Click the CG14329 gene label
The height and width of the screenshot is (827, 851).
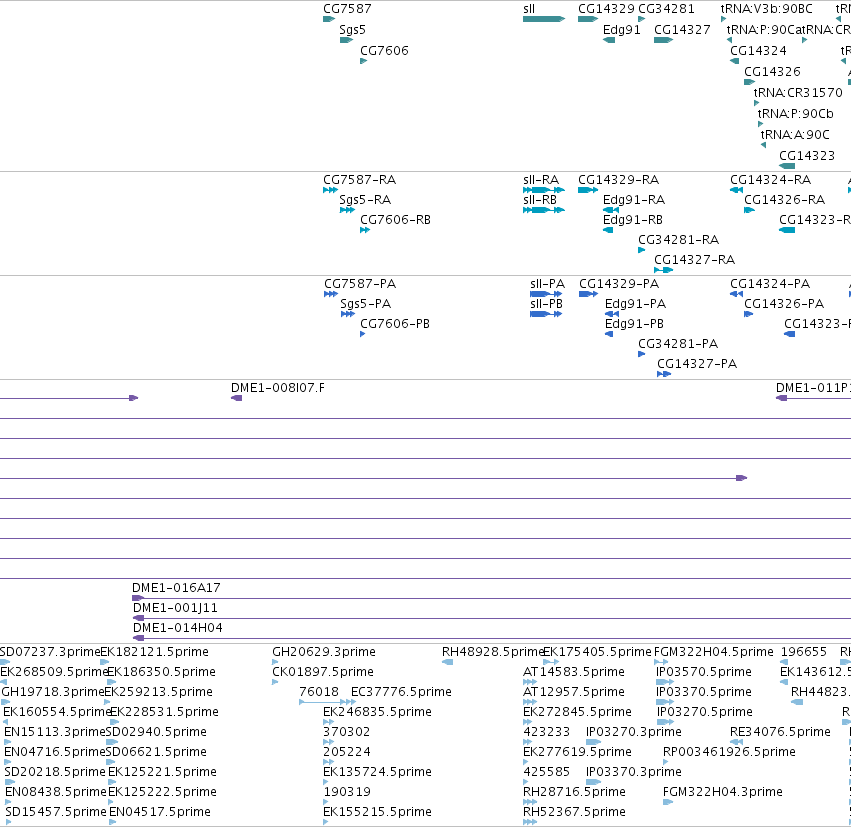[x=606, y=9]
